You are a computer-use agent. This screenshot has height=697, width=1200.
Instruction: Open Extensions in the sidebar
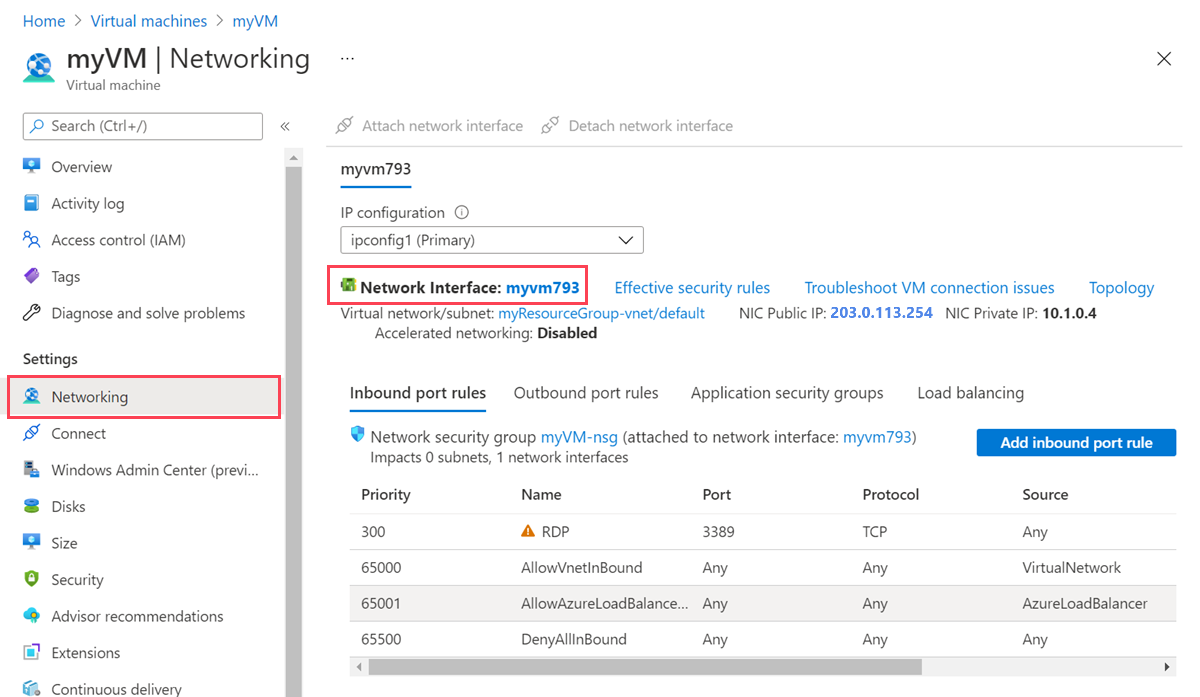[86, 653]
